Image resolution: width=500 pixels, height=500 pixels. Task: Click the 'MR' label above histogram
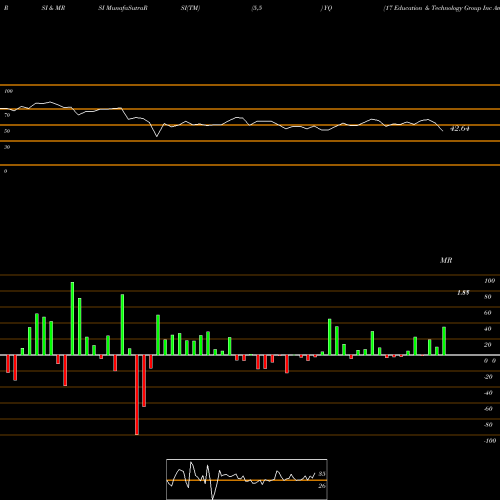click(x=446, y=260)
